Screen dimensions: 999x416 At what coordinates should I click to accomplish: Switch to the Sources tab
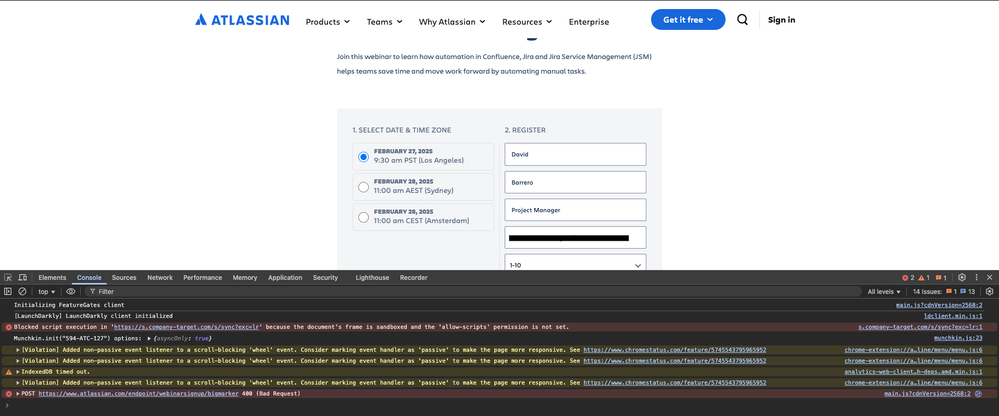tap(124, 278)
